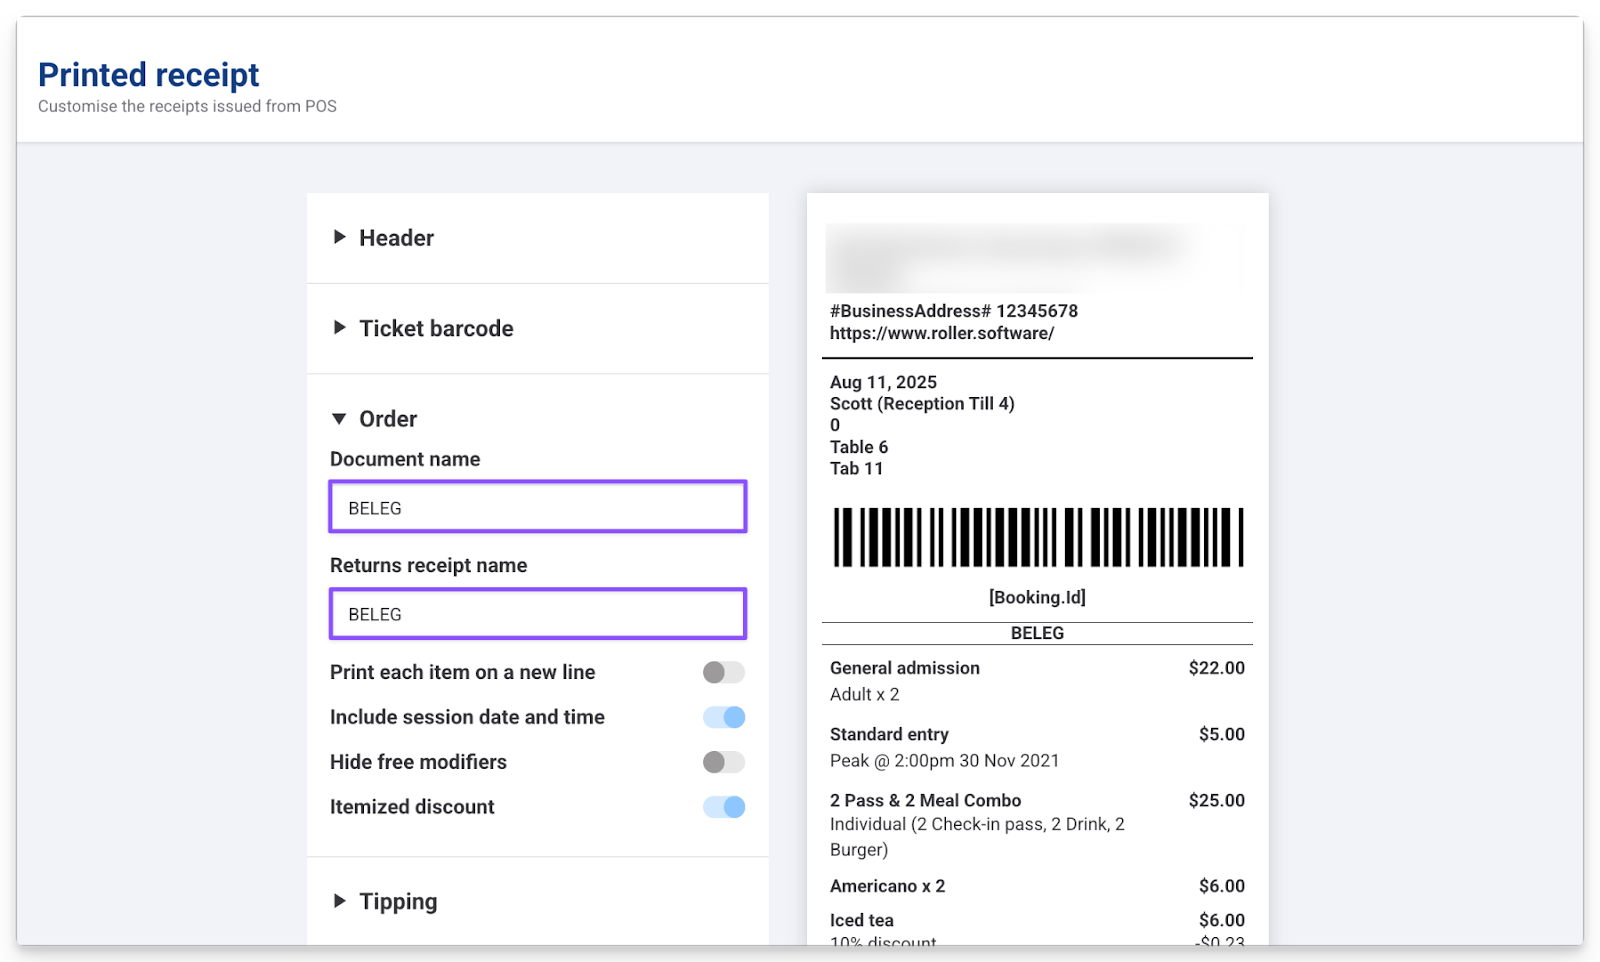Expand the Tipping section arrow

(x=340, y=901)
